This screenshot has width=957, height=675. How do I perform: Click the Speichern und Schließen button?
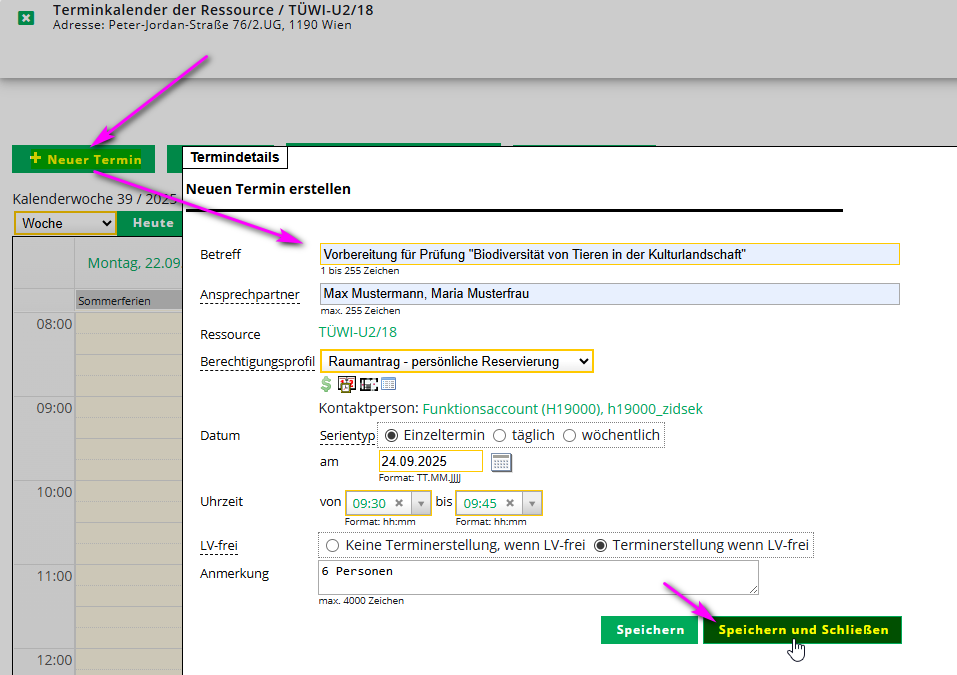point(802,630)
